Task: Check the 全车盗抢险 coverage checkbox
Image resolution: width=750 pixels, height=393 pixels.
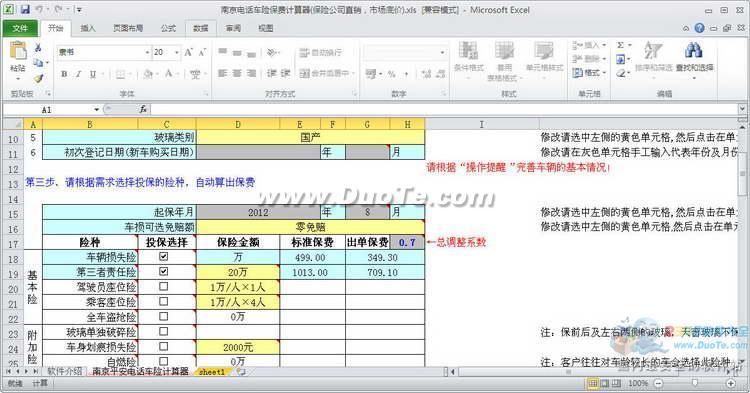Action: 164,317
